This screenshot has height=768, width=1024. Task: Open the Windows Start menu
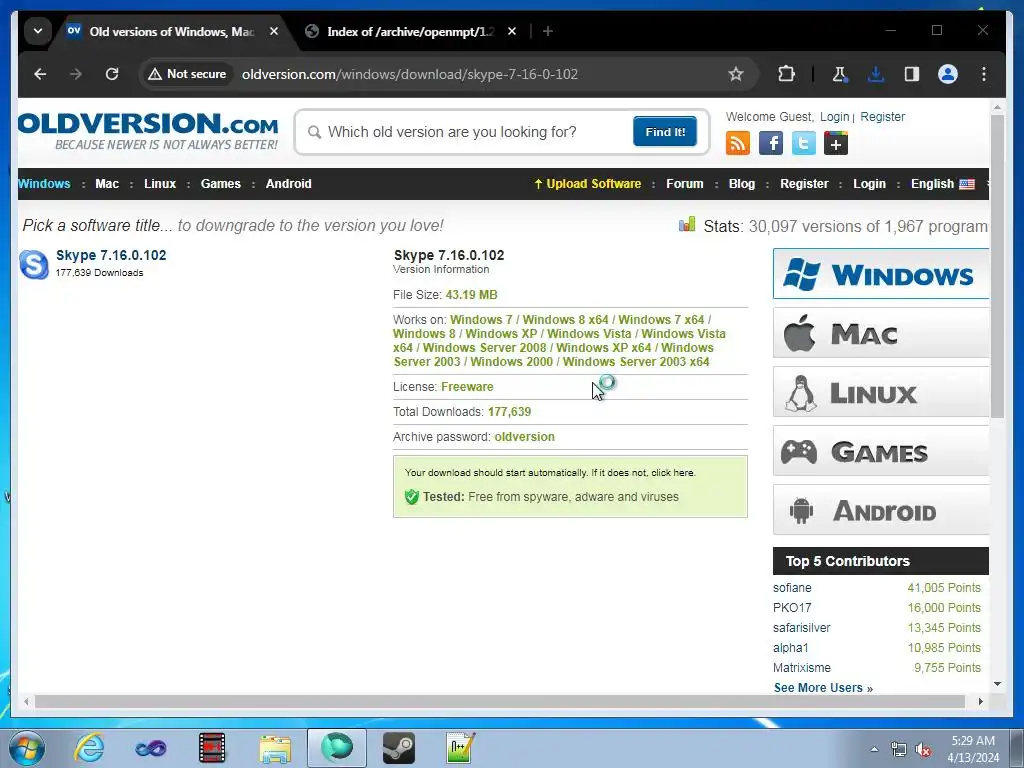(x=27, y=748)
